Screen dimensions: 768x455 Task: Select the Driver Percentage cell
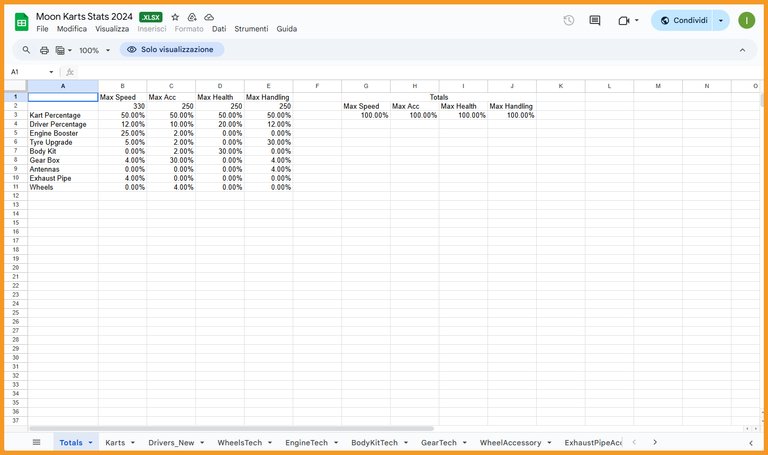[x=63, y=124]
